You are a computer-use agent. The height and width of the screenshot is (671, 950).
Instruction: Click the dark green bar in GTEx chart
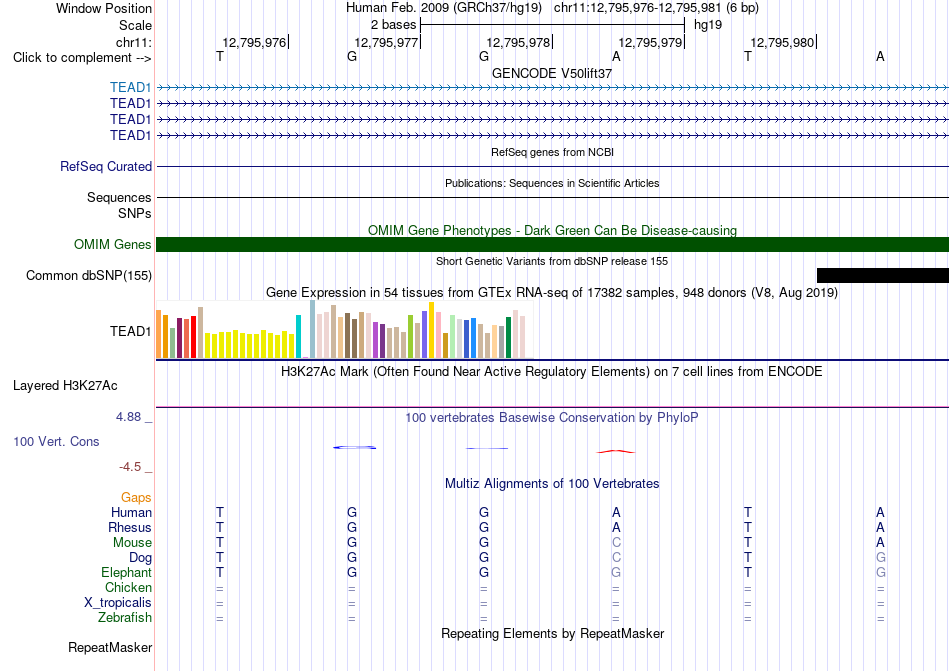tap(509, 338)
